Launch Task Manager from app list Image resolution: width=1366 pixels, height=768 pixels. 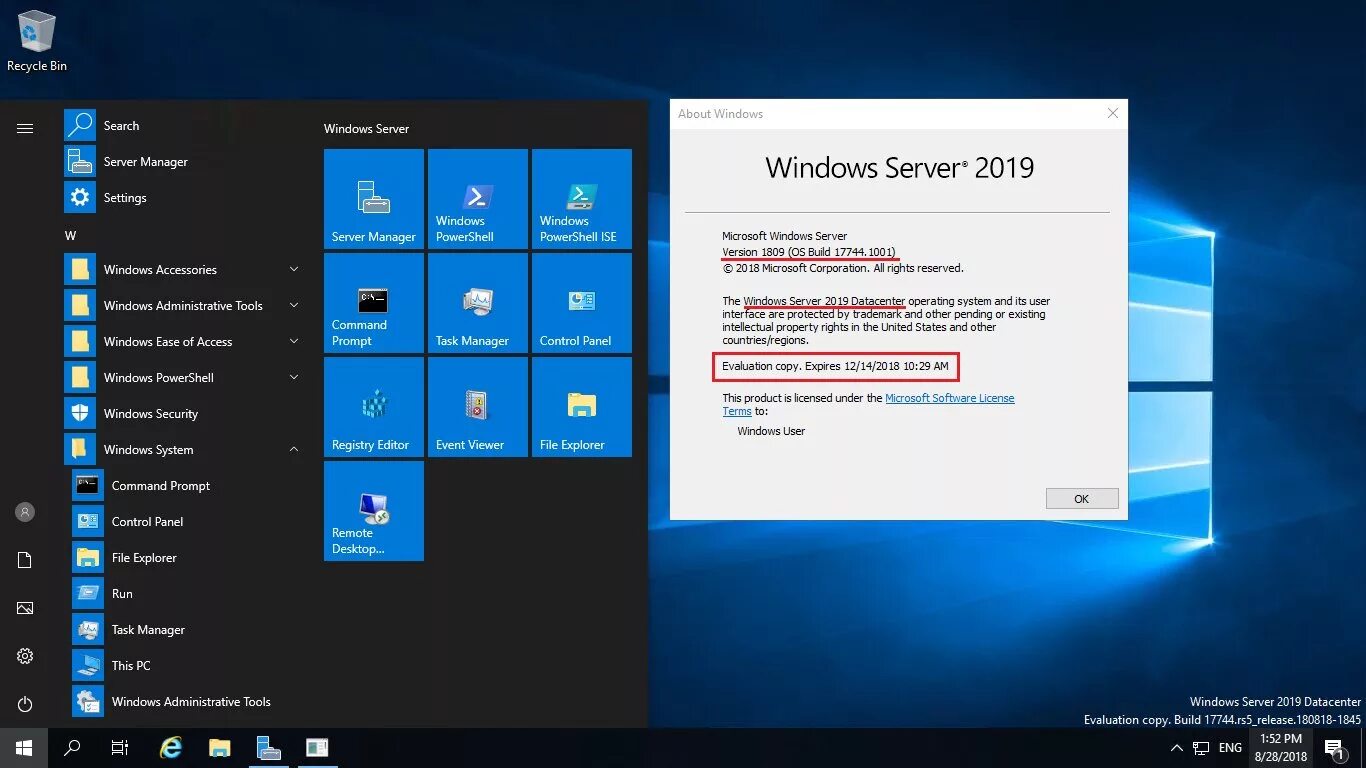[x=189, y=630]
